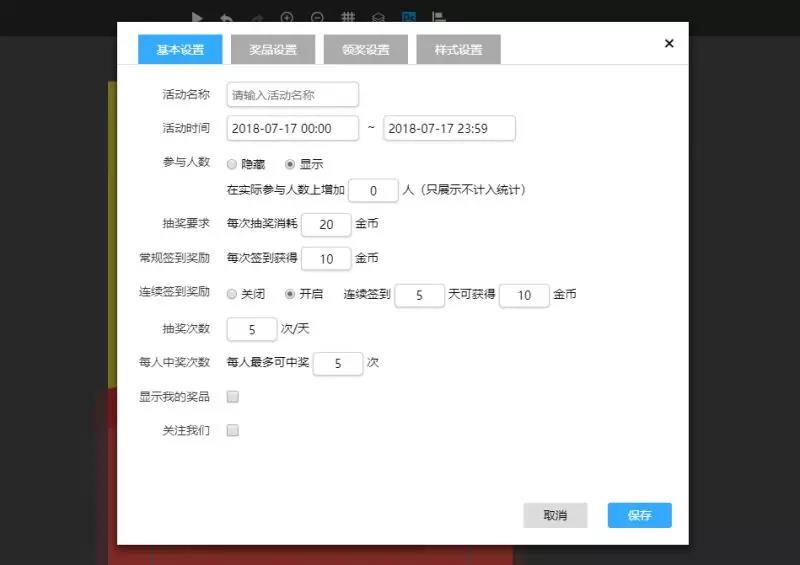Click the undo arrow in top toolbar
The image size is (800, 565).
227,19
